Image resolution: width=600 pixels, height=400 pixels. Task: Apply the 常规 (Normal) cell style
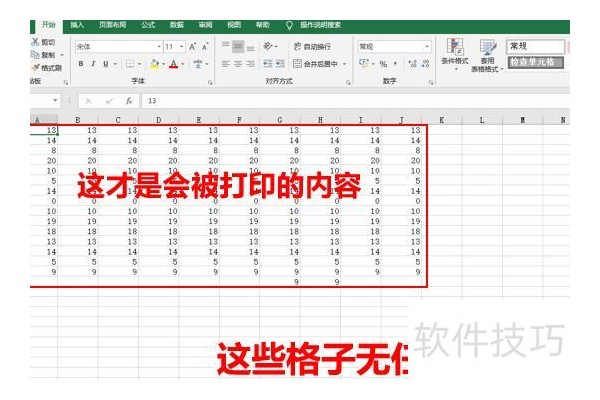point(535,46)
